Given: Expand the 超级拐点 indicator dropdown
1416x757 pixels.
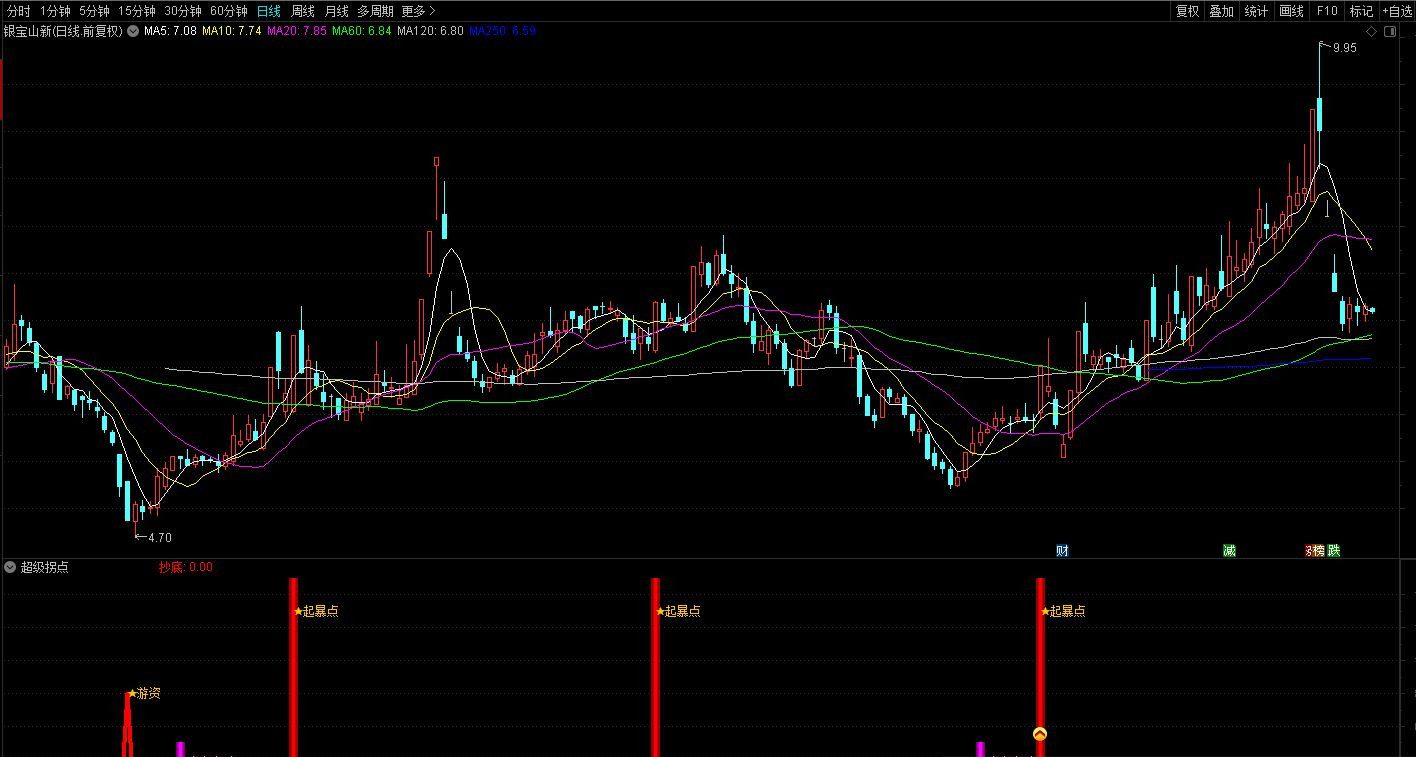Looking at the screenshot, I should (10, 567).
